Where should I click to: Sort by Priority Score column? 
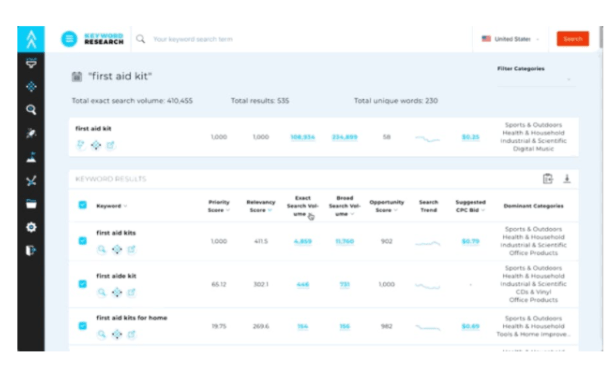click(x=219, y=206)
